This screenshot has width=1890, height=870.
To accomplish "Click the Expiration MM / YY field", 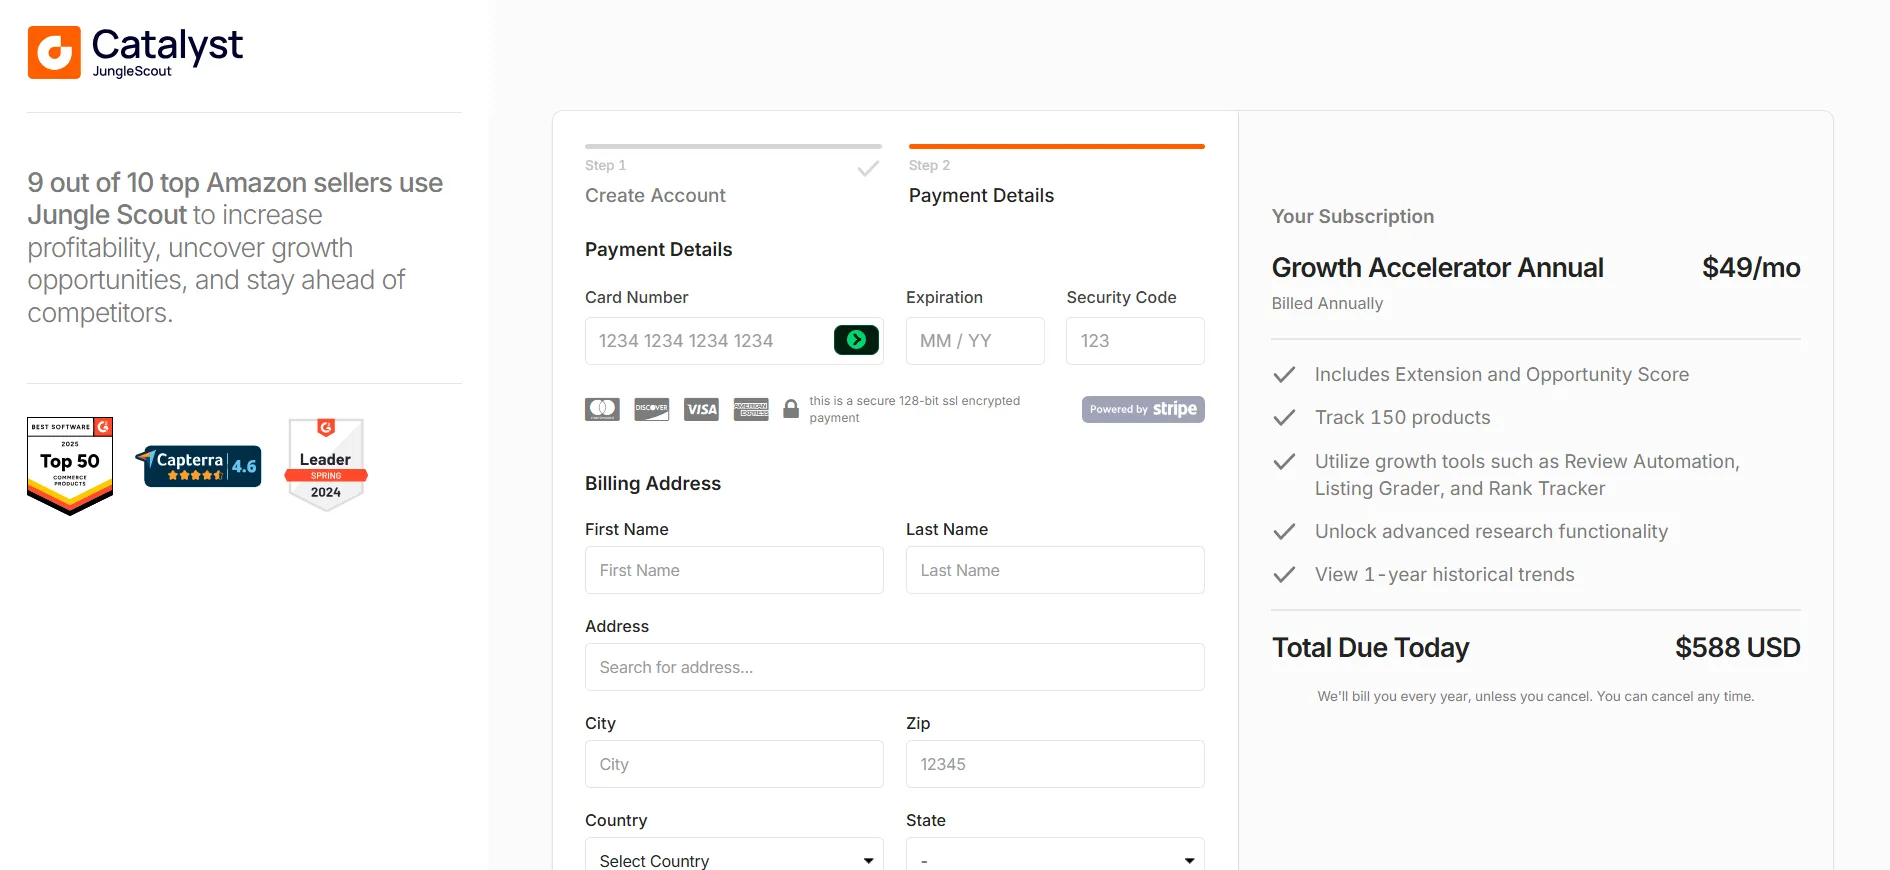I will 975,341.
